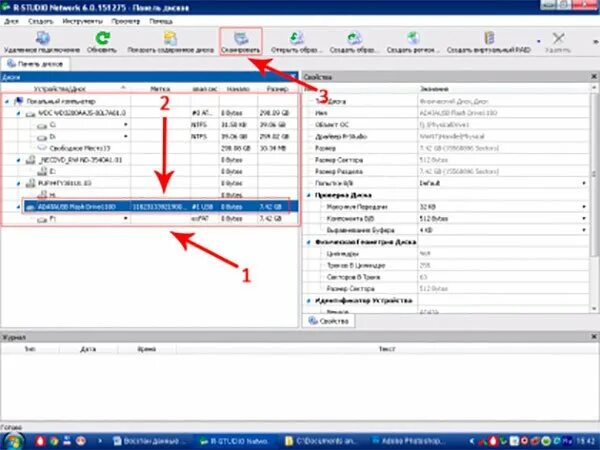
Task: Click the Windows Start button
Action: click(13, 441)
